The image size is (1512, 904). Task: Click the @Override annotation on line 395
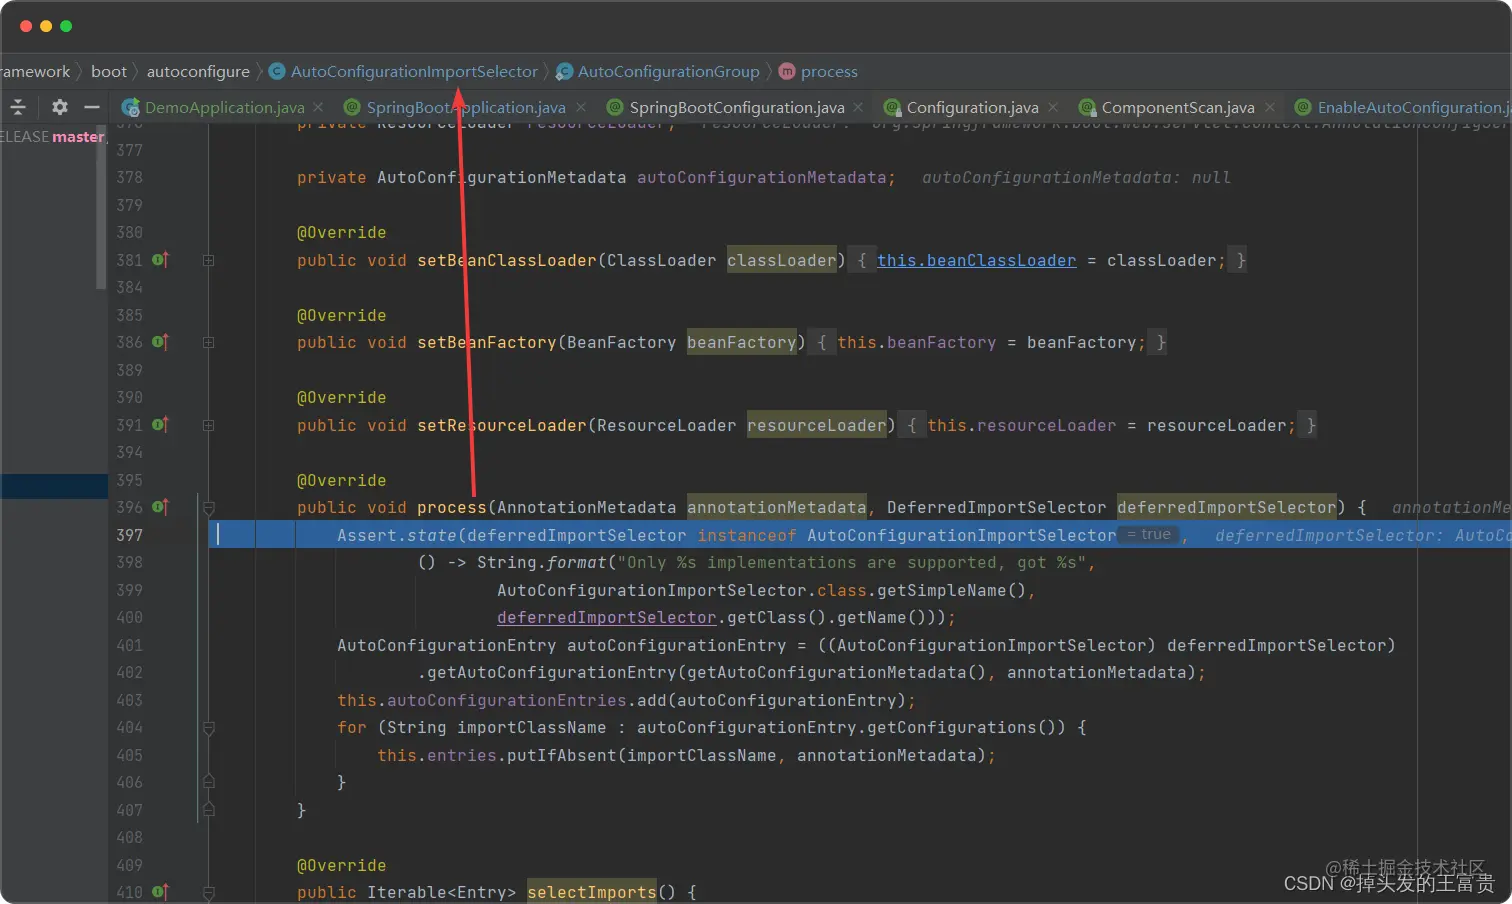pos(342,480)
